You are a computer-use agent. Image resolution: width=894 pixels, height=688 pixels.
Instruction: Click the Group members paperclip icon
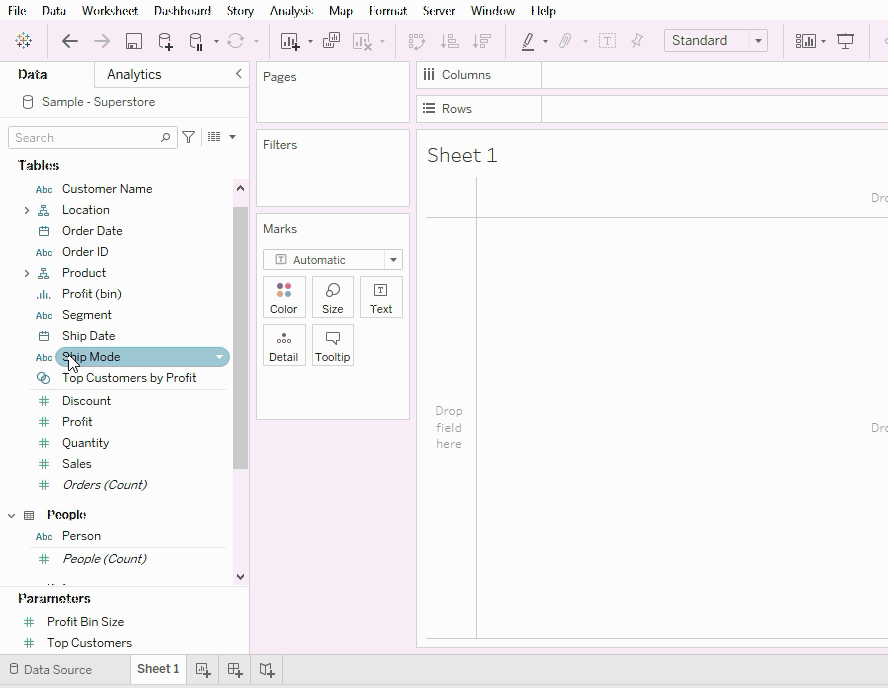565,41
